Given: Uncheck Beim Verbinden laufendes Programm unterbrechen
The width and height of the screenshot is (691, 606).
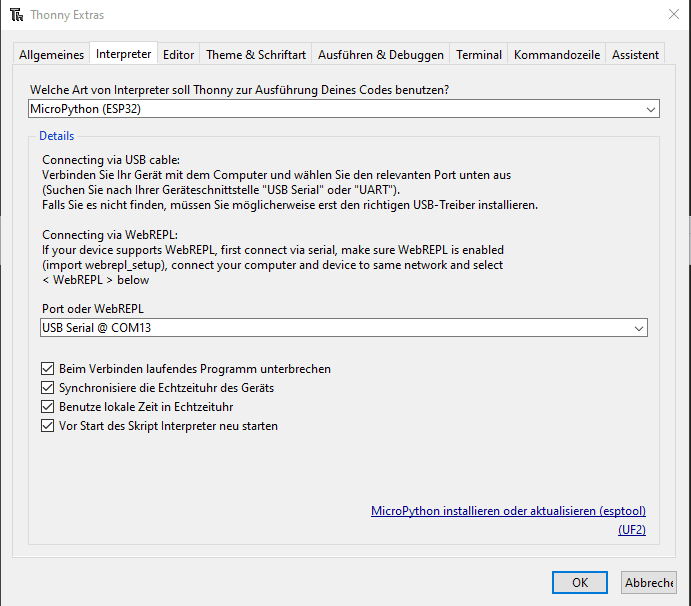Looking at the screenshot, I should [48, 369].
